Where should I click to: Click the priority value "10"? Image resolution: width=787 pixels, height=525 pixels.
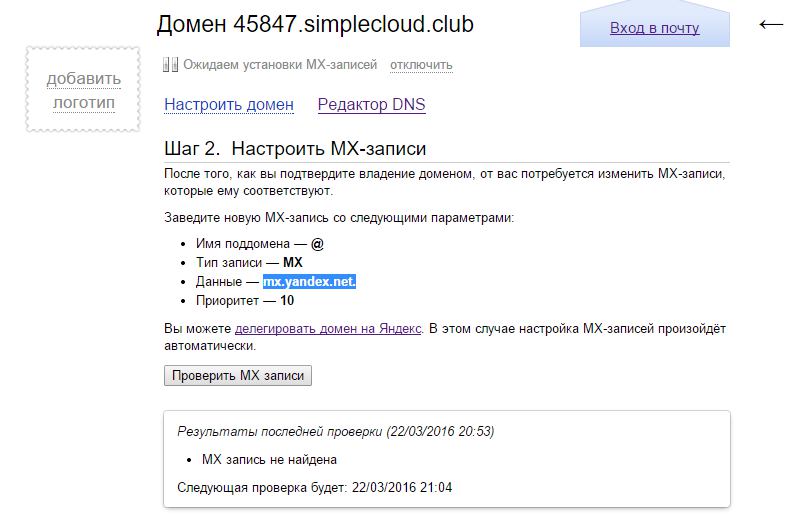[287, 300]
